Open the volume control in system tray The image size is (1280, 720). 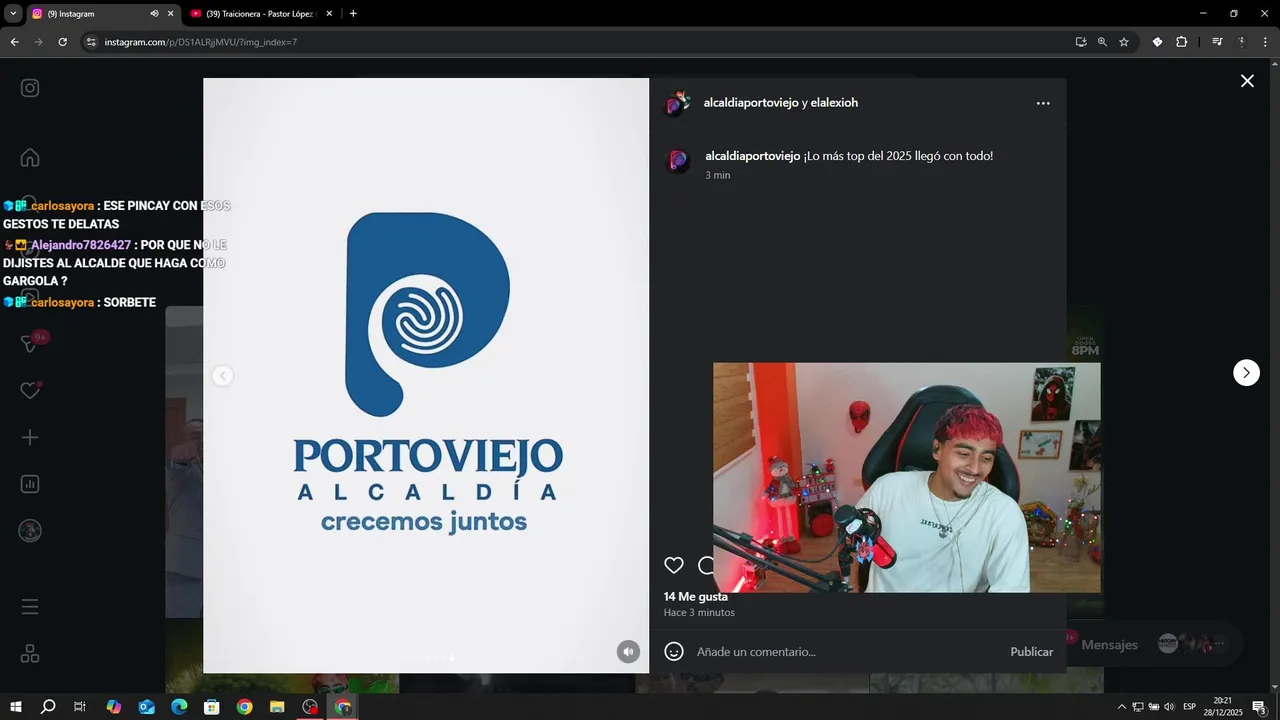(1169, 707)
